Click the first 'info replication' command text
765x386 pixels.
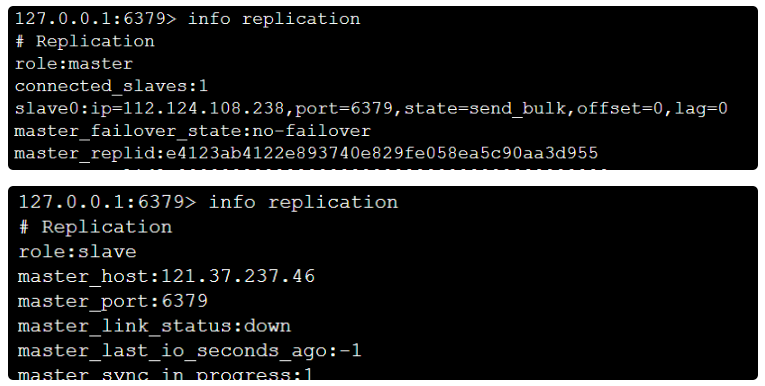point(274,19)
